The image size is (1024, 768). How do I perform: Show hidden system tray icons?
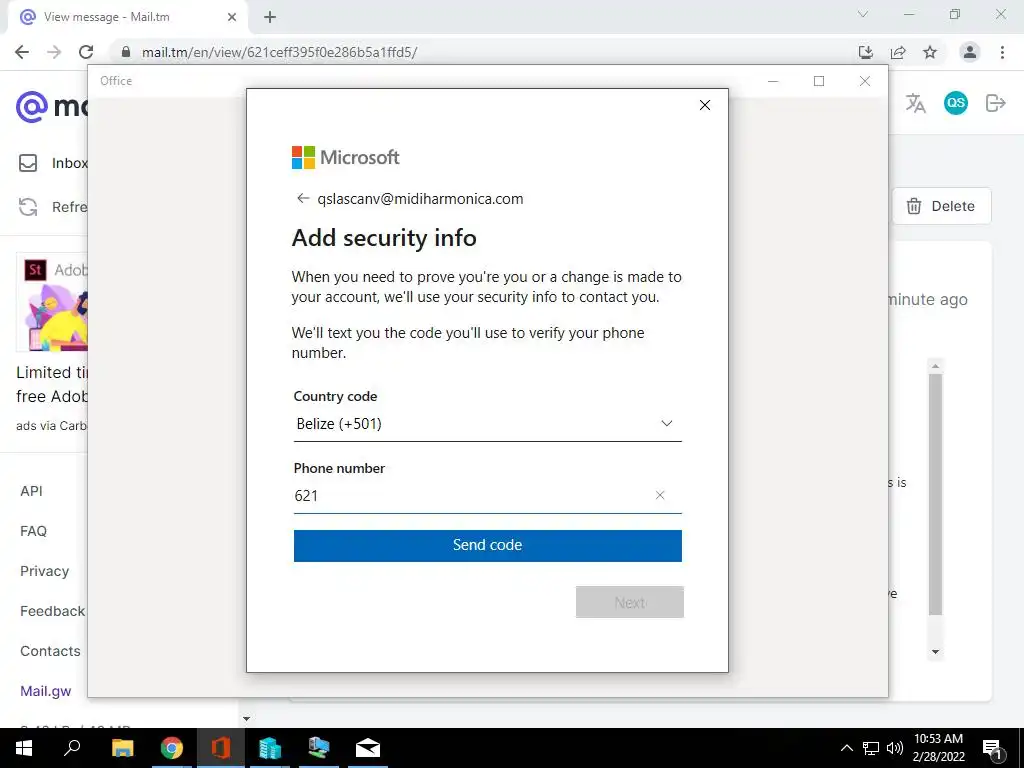pos(846,748)
